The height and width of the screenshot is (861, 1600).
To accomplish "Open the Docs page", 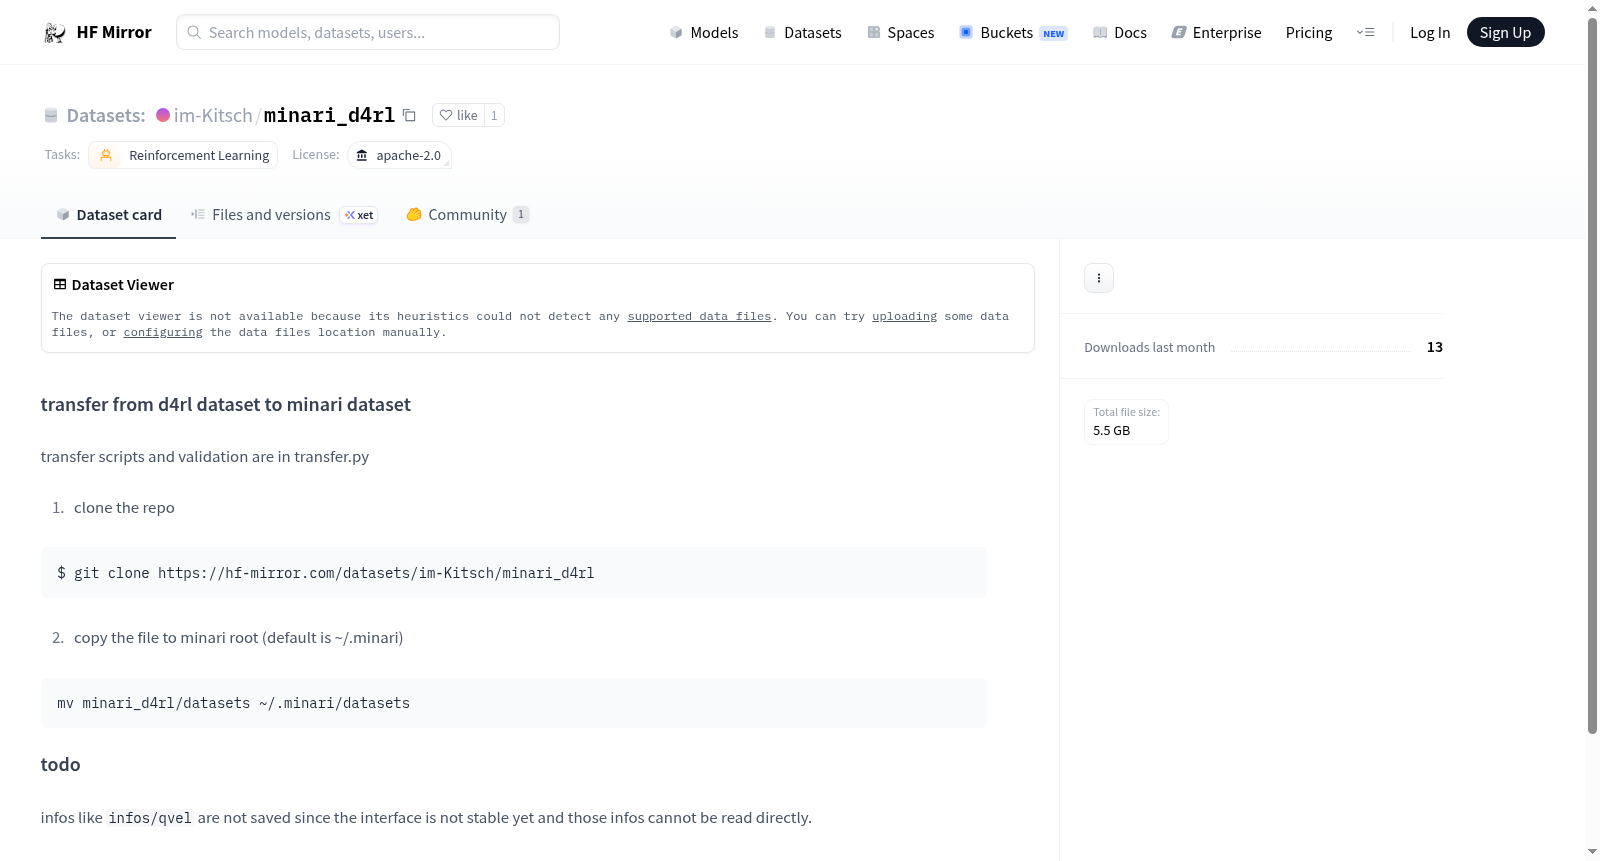I will (1120, 33).
